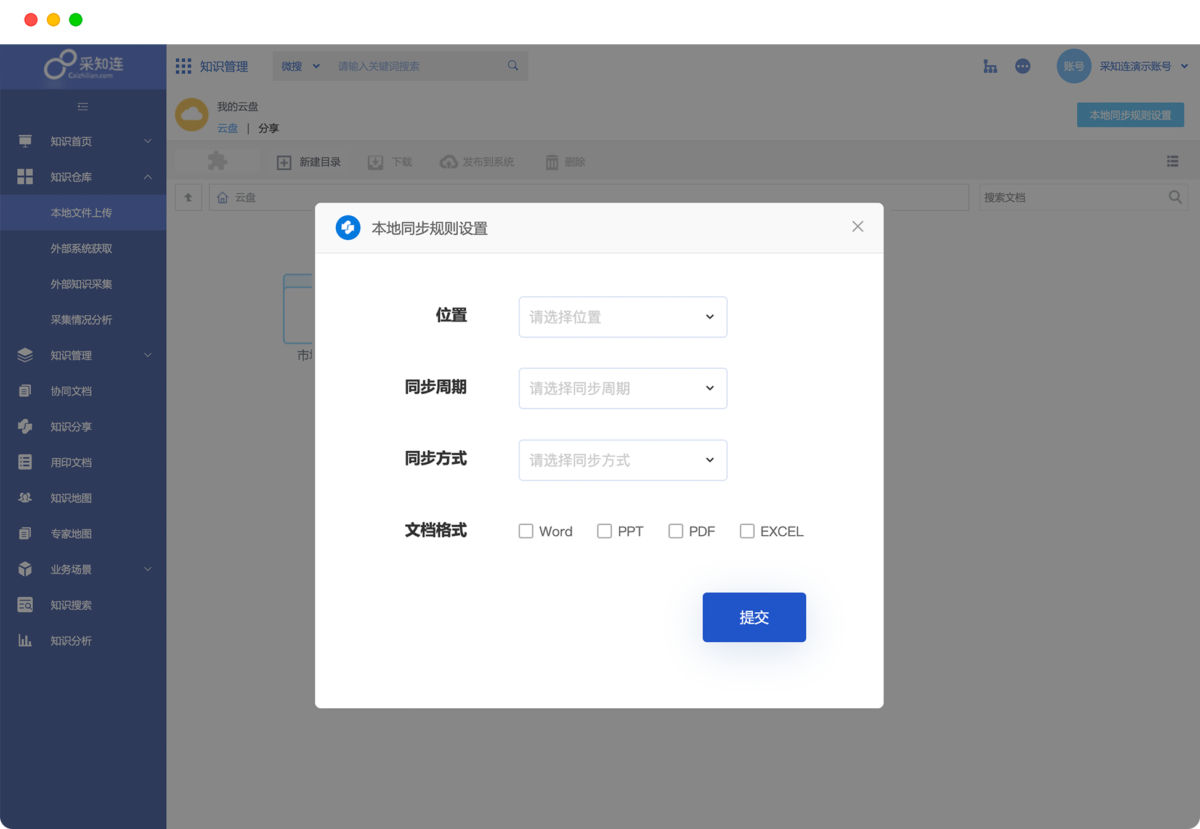Click the 协同文档 sidebar icon
The image size is (1200, 829).
[x=25, y=391]
